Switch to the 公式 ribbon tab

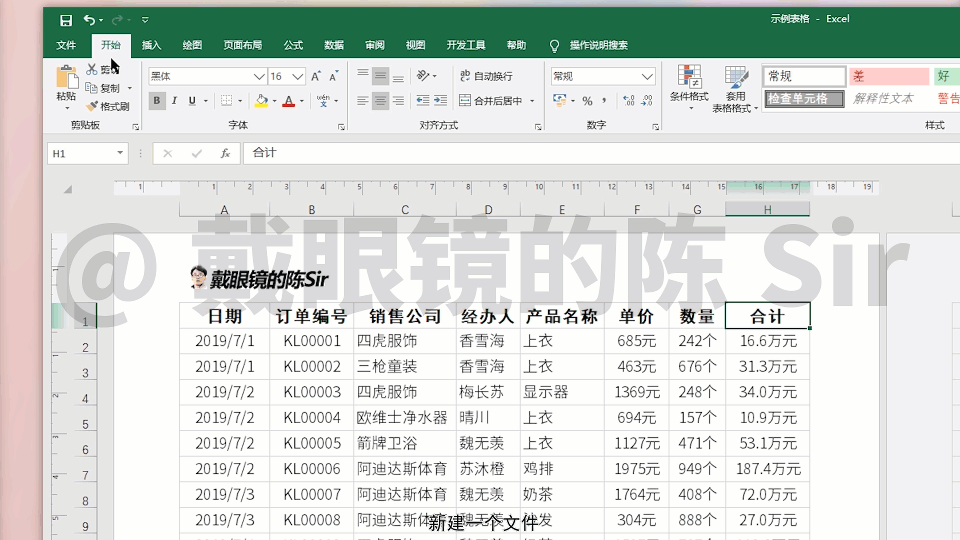(293, 45)
